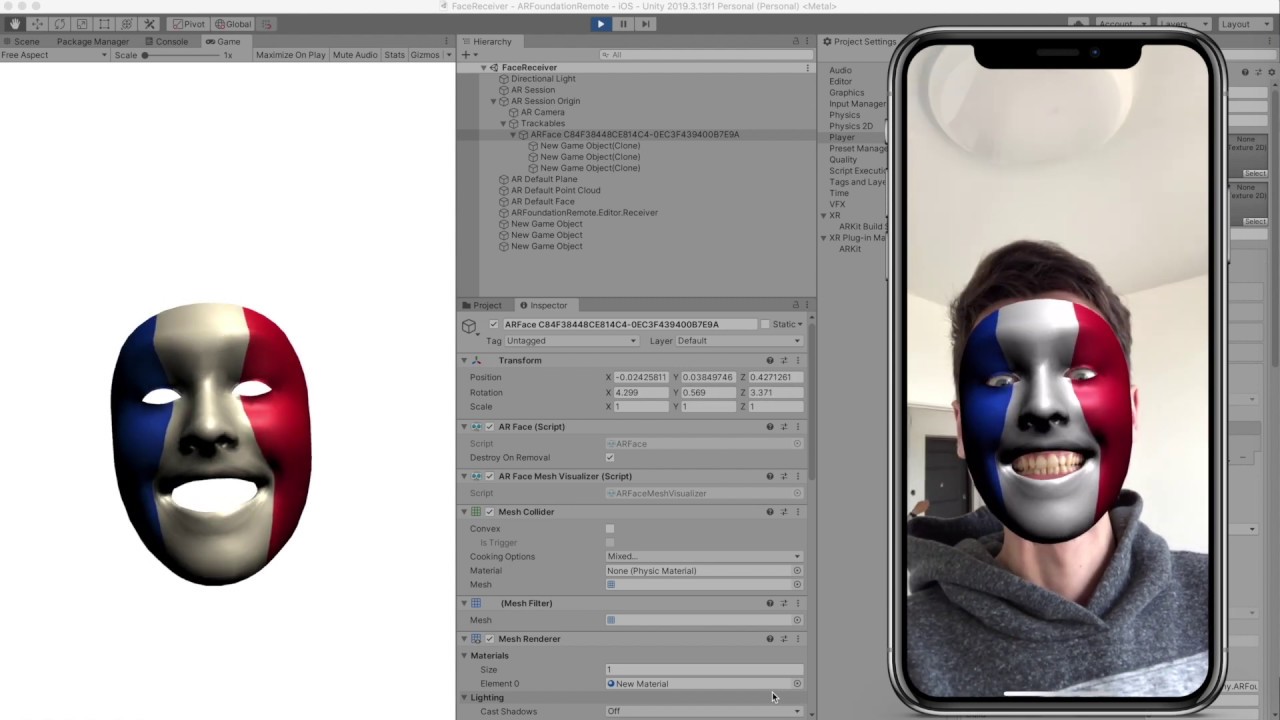
Task: Open Transform component preset icon
Action: pos(783,360)
